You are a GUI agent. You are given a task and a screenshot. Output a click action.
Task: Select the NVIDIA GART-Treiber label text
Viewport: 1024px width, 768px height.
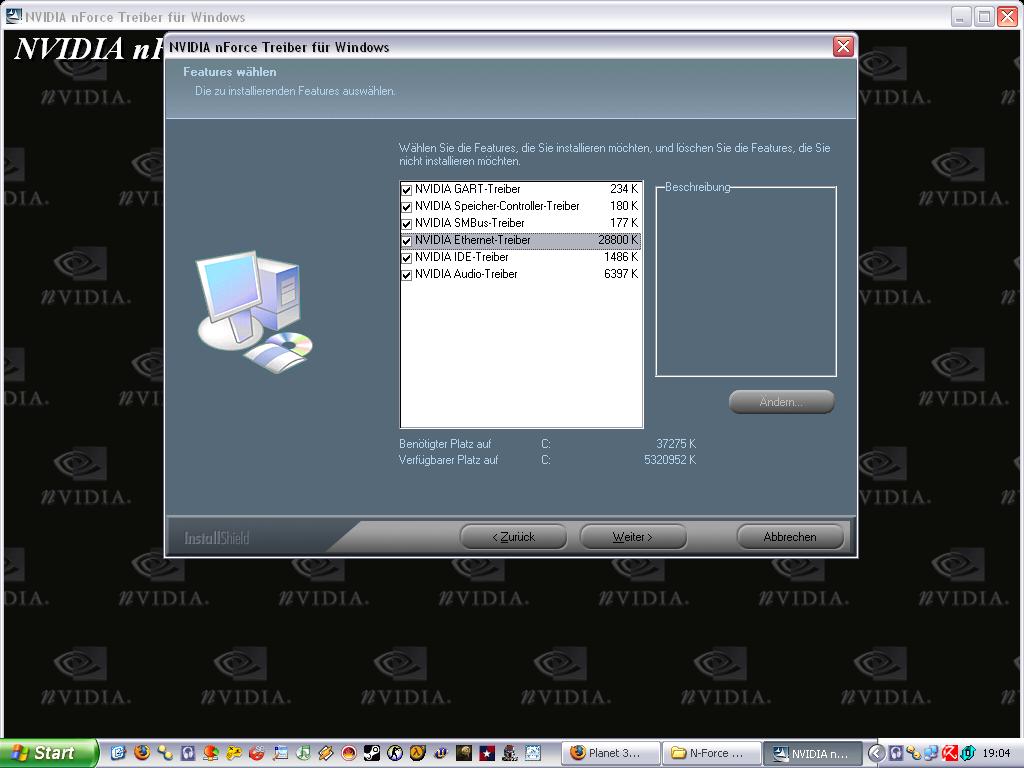[468, 189]
